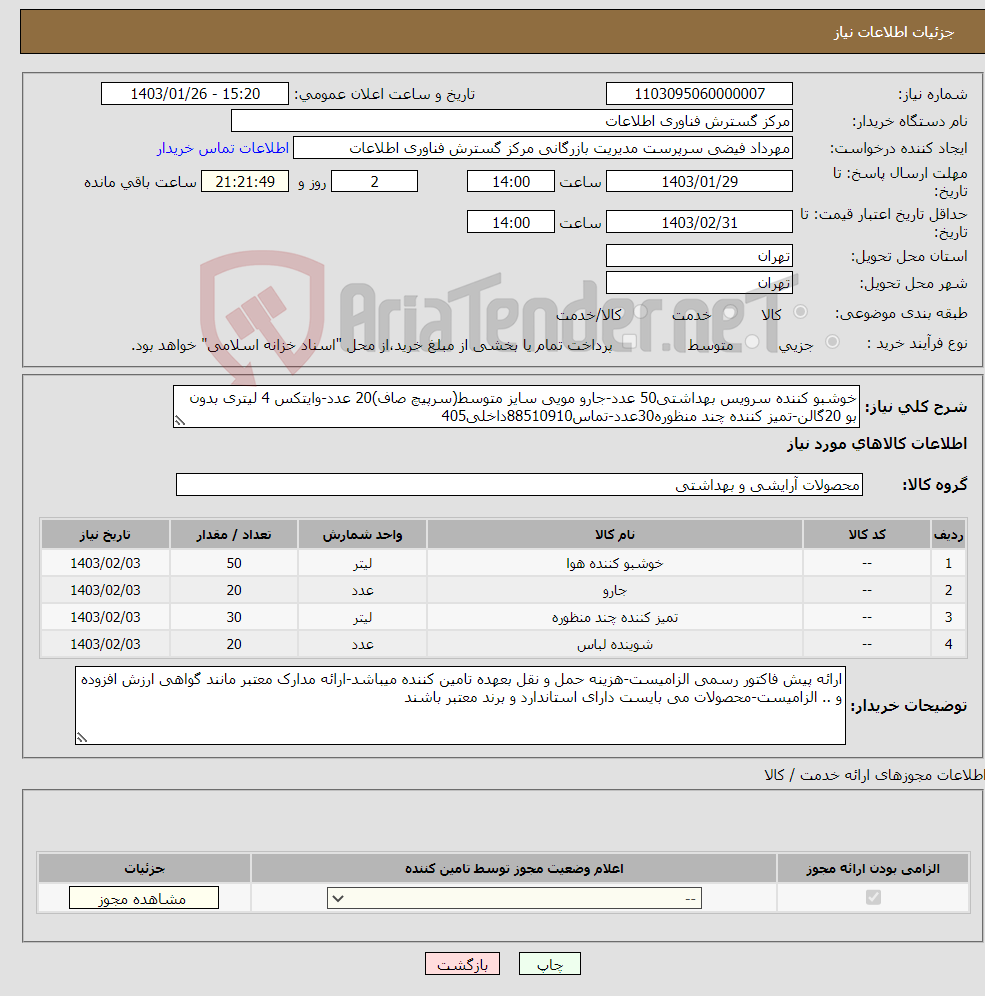Click the buyer notes textarea

[460, 705]
